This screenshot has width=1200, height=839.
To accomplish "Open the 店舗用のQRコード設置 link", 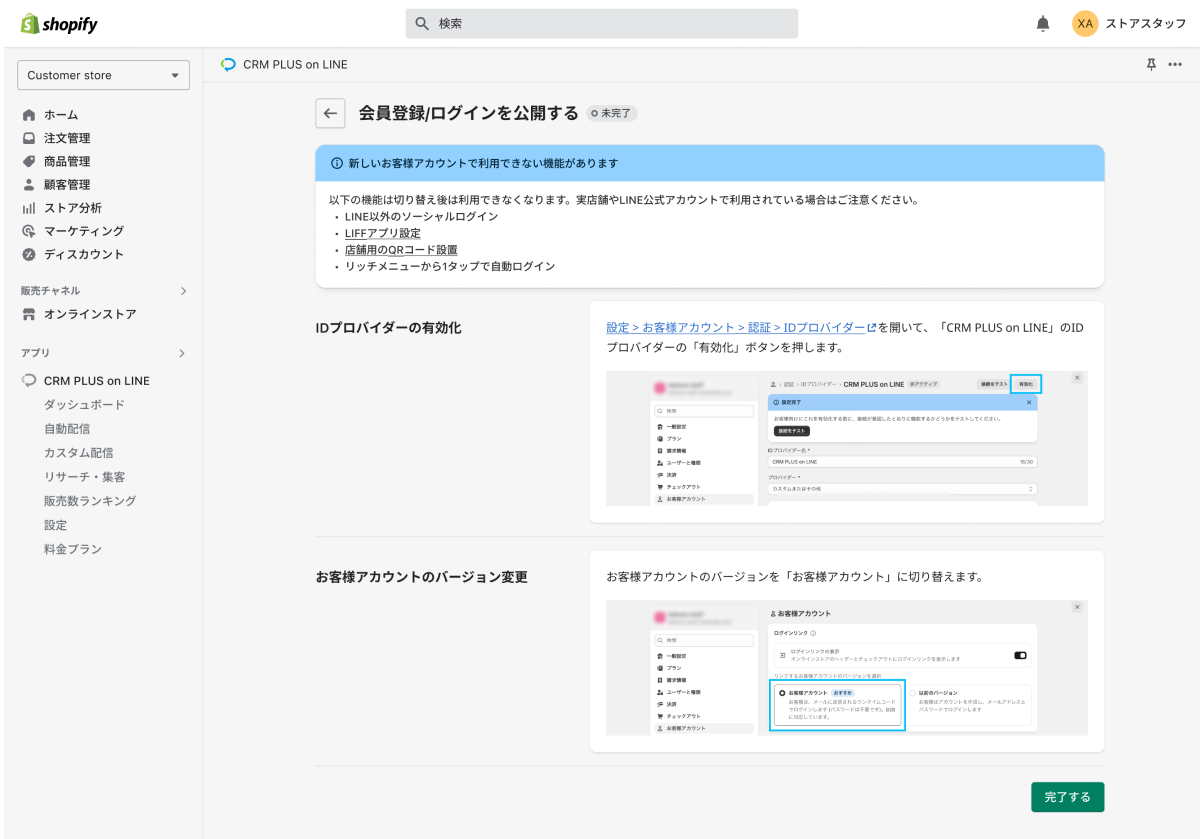I will (x=401, y=250).
